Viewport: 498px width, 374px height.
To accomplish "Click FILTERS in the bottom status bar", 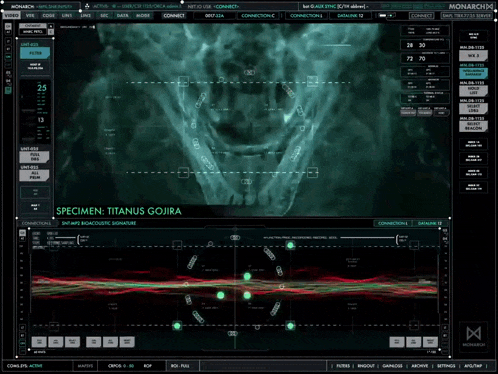I will 343,366.
